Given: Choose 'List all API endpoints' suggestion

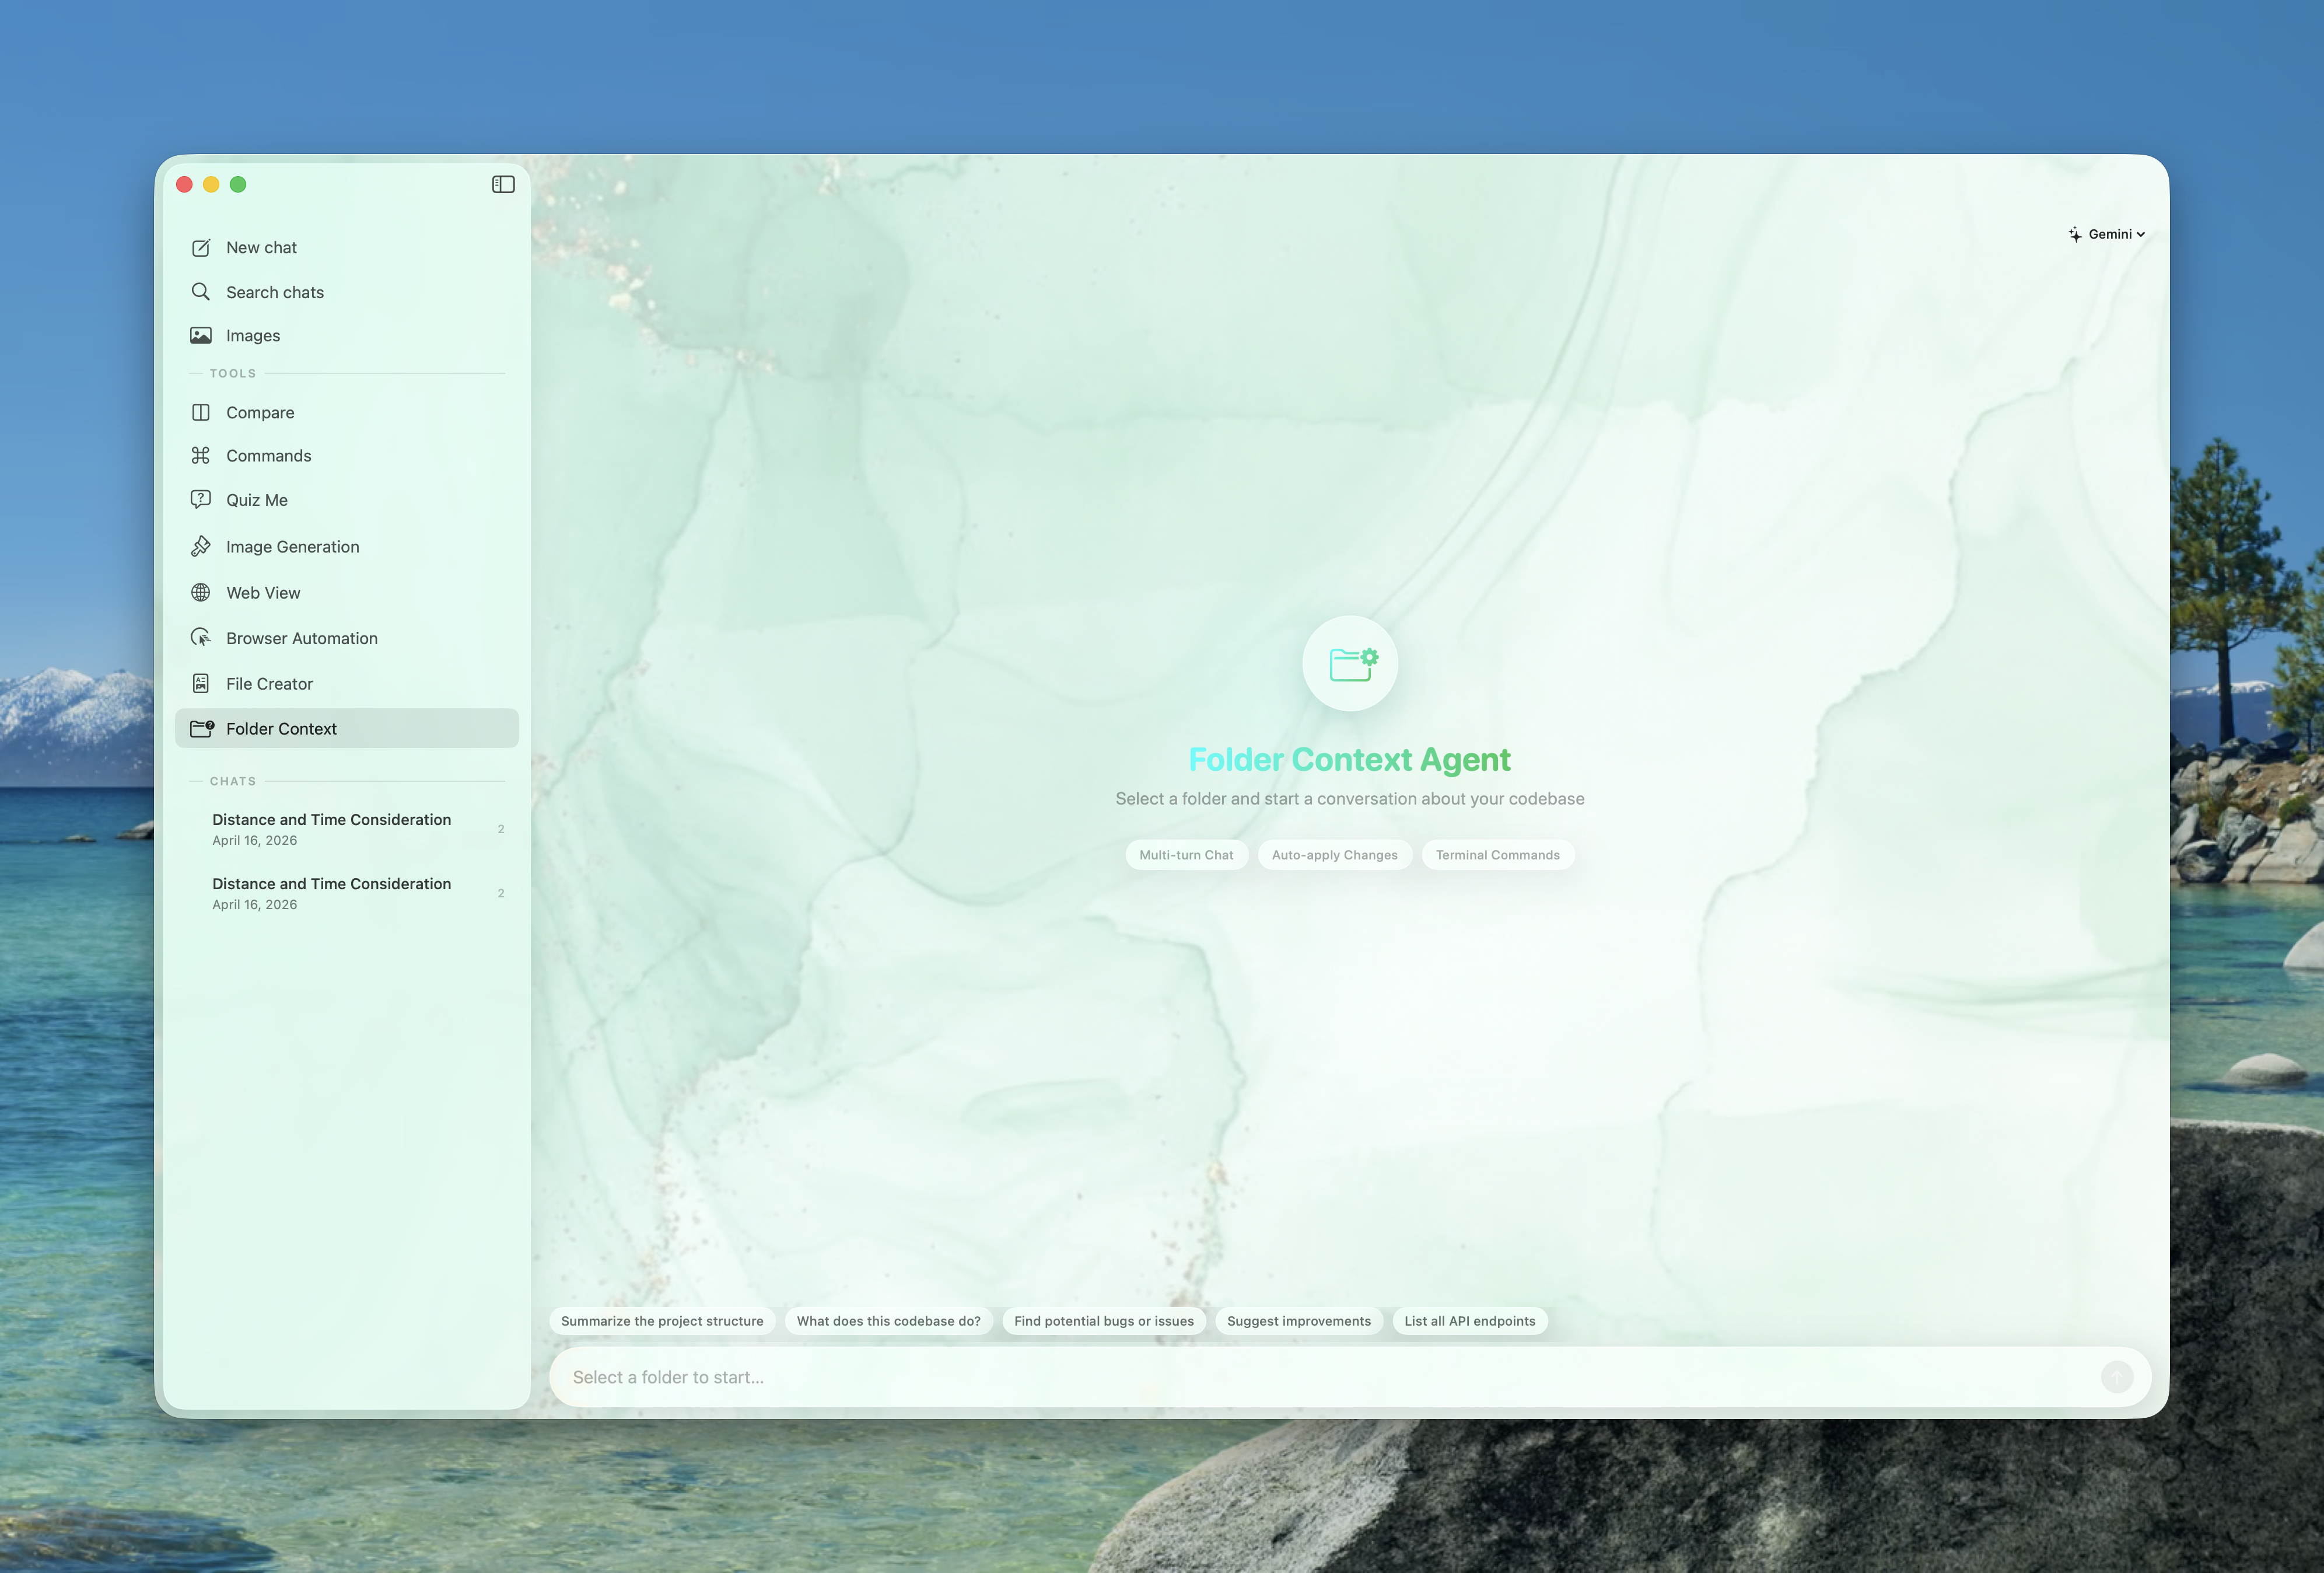Looking at the screenshot, I should coord(1469,1321).
